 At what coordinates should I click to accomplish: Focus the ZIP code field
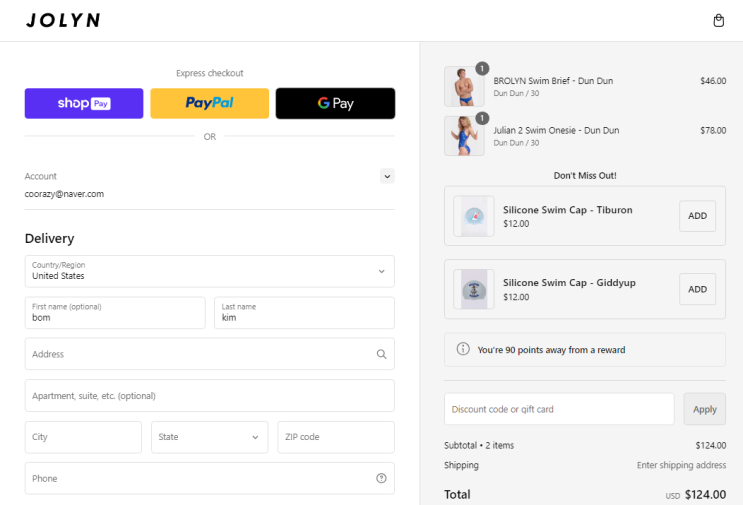click(336, 437)
